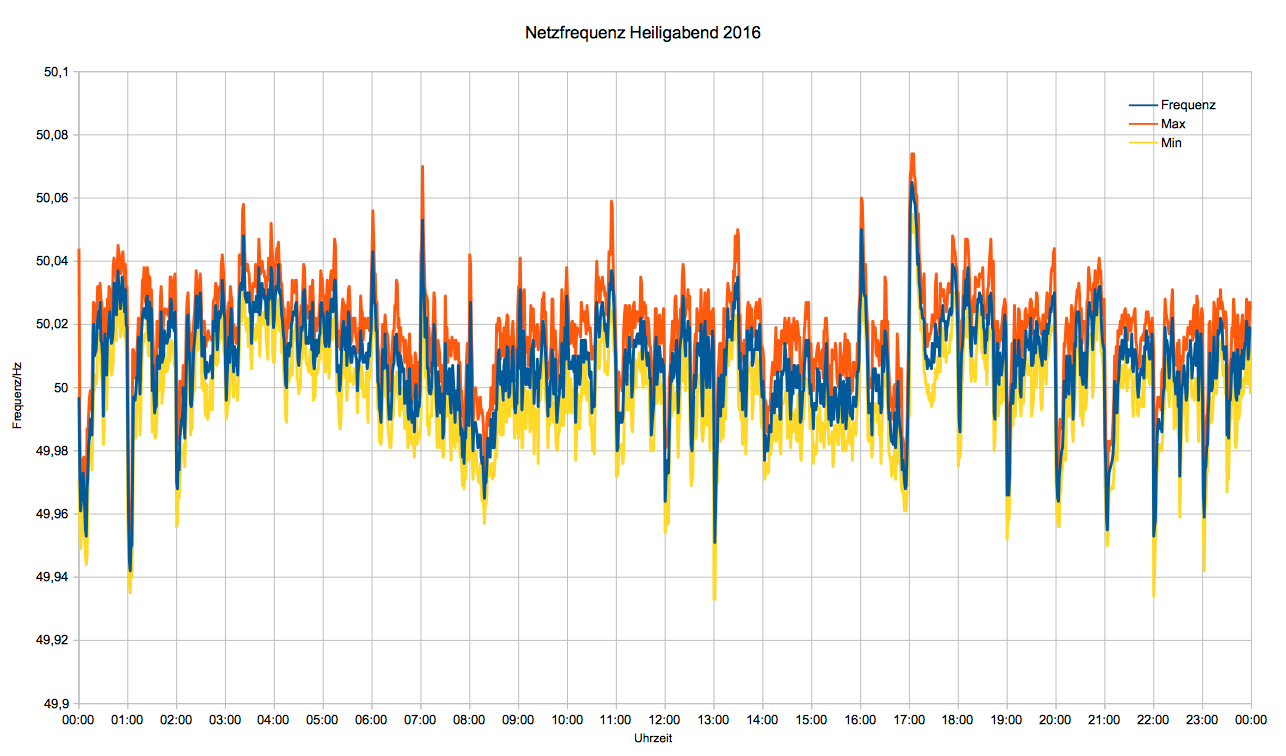Screen dimensions: 1286x756
Task: Click the 49,94 y-axis label
Action: (54, 577)
